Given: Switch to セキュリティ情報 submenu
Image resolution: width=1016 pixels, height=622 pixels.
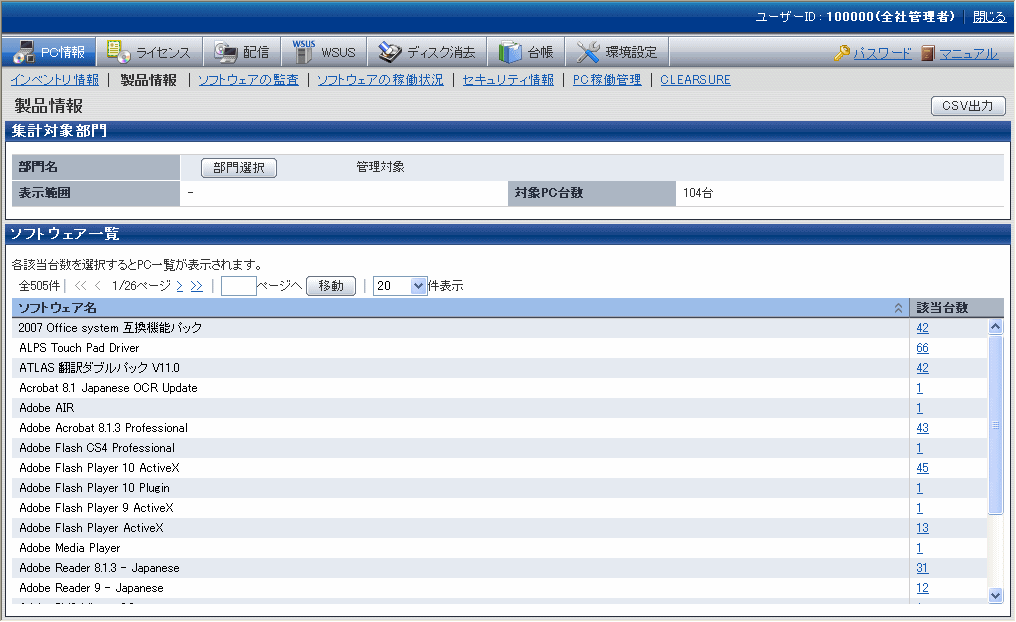Looking at the screenshot, I should pyautogui.click(x=508, y=80).
